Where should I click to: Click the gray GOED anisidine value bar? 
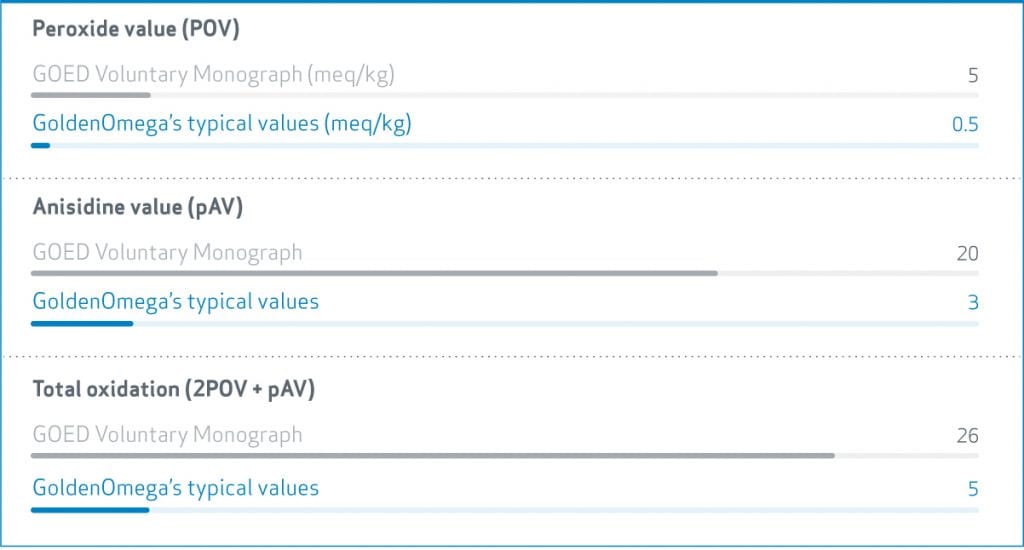[374, 272]
